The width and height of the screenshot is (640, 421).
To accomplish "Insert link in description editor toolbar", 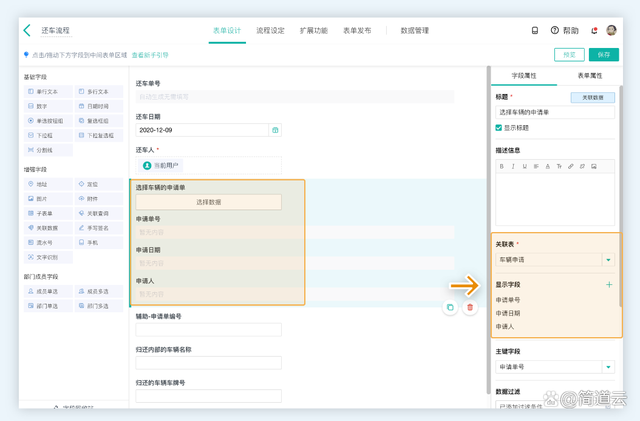I will pos(571,166).
